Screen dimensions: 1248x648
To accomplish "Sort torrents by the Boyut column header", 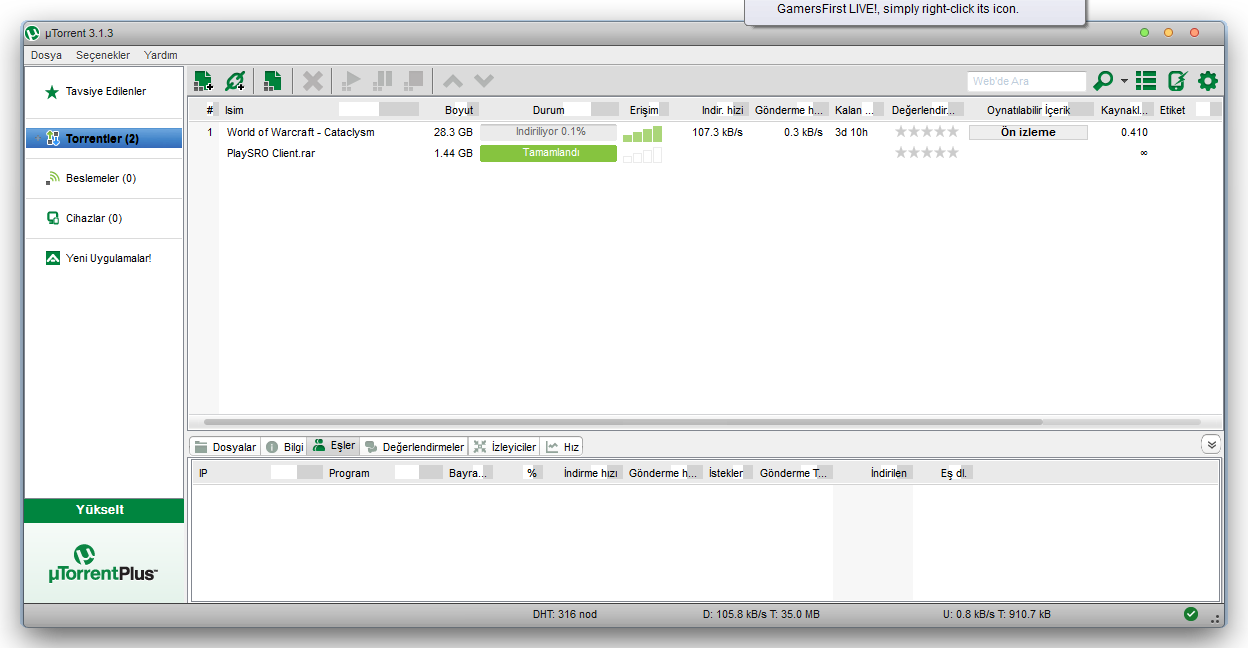I will click(449, 110).
